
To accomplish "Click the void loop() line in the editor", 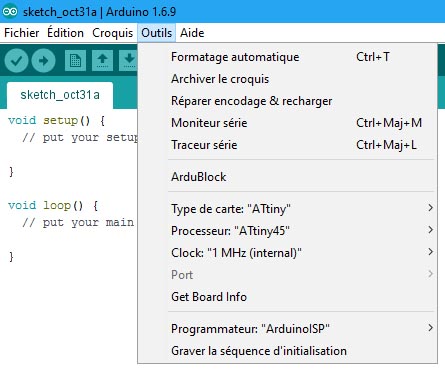I will pyautogui.click(x=53, y=205).
